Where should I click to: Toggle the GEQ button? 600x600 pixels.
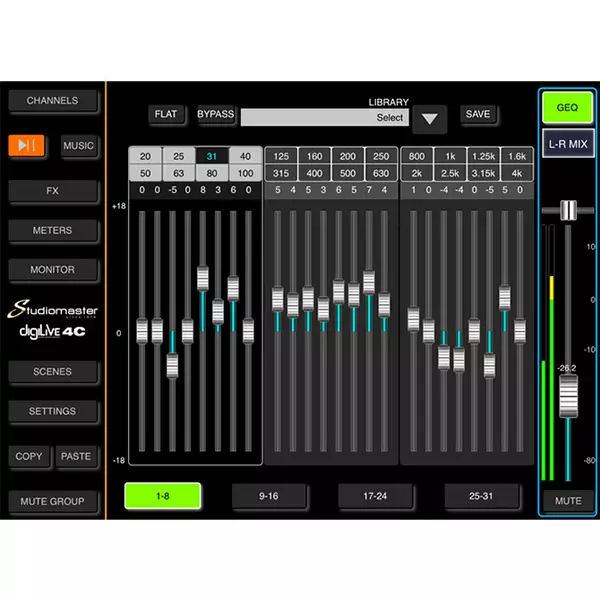pos(567,105)
